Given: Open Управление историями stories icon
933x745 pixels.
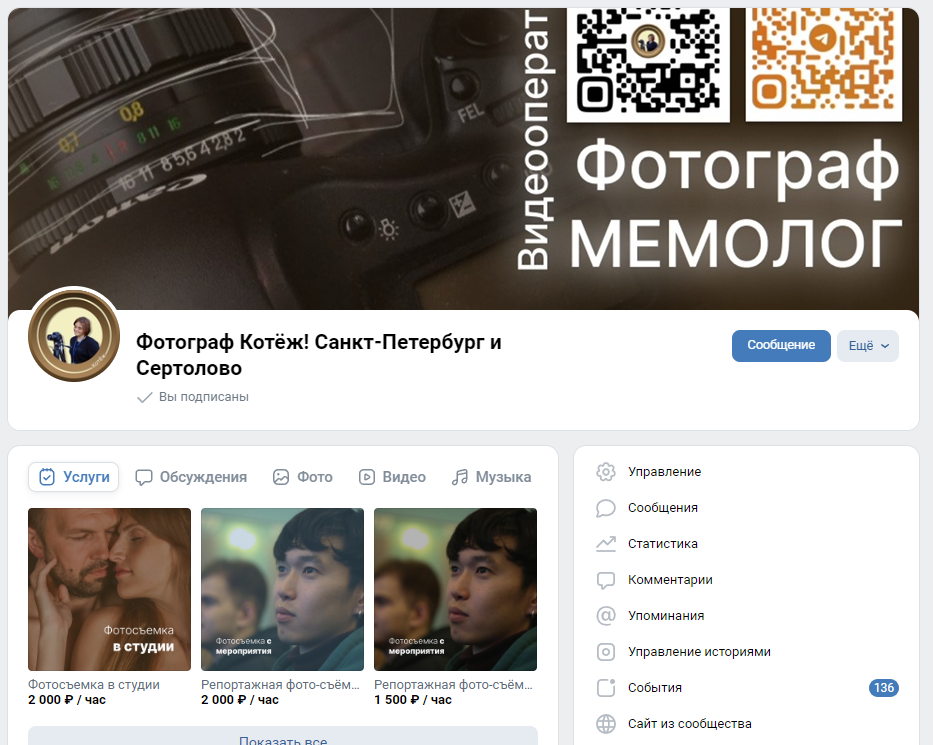Looking at the screenshot, I should click(x=605, y=651).
